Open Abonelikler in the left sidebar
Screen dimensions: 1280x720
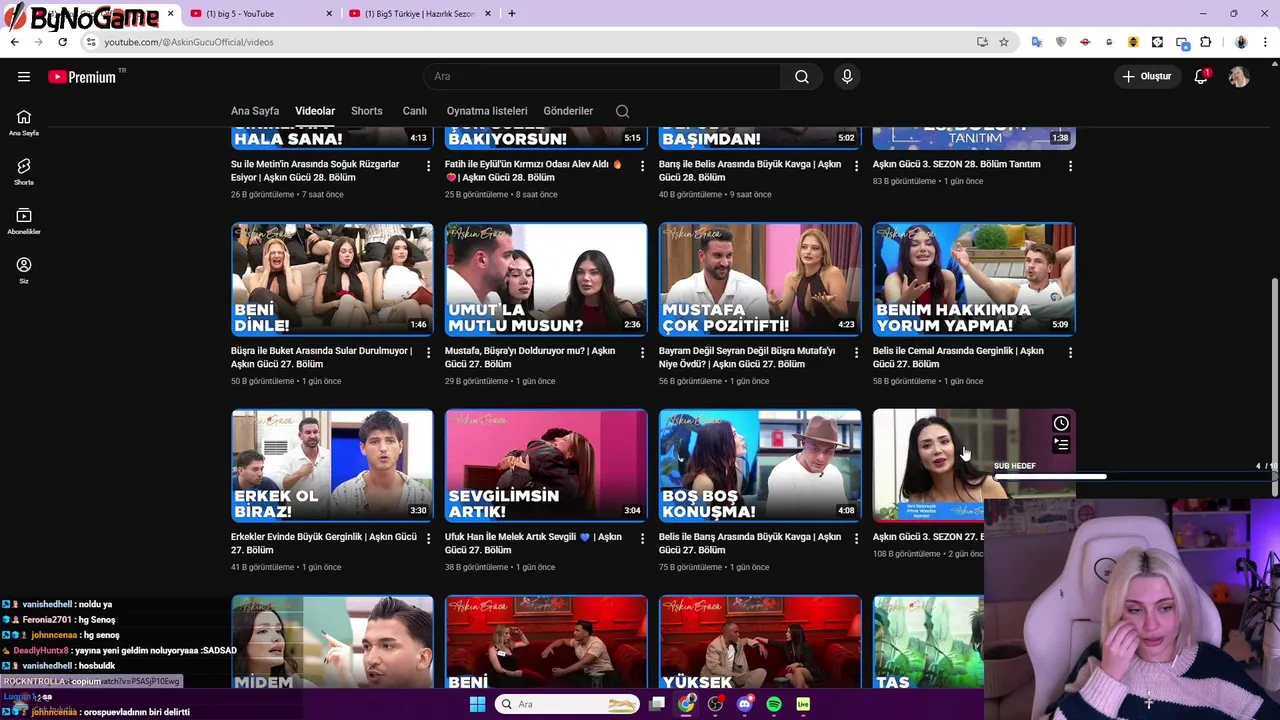click(x=24, y=221)
